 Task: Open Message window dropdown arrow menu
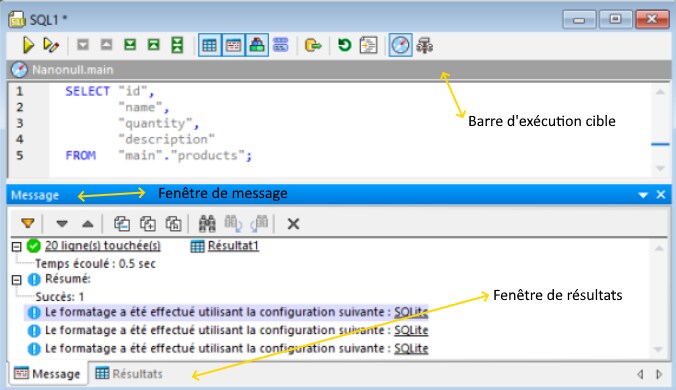point(643,195)
